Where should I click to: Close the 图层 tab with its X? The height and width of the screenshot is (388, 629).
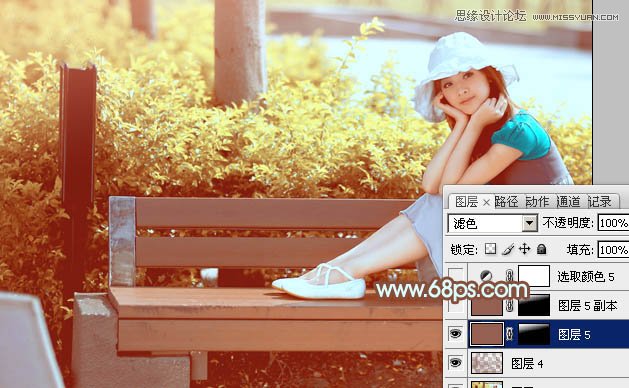pos(486,202)
